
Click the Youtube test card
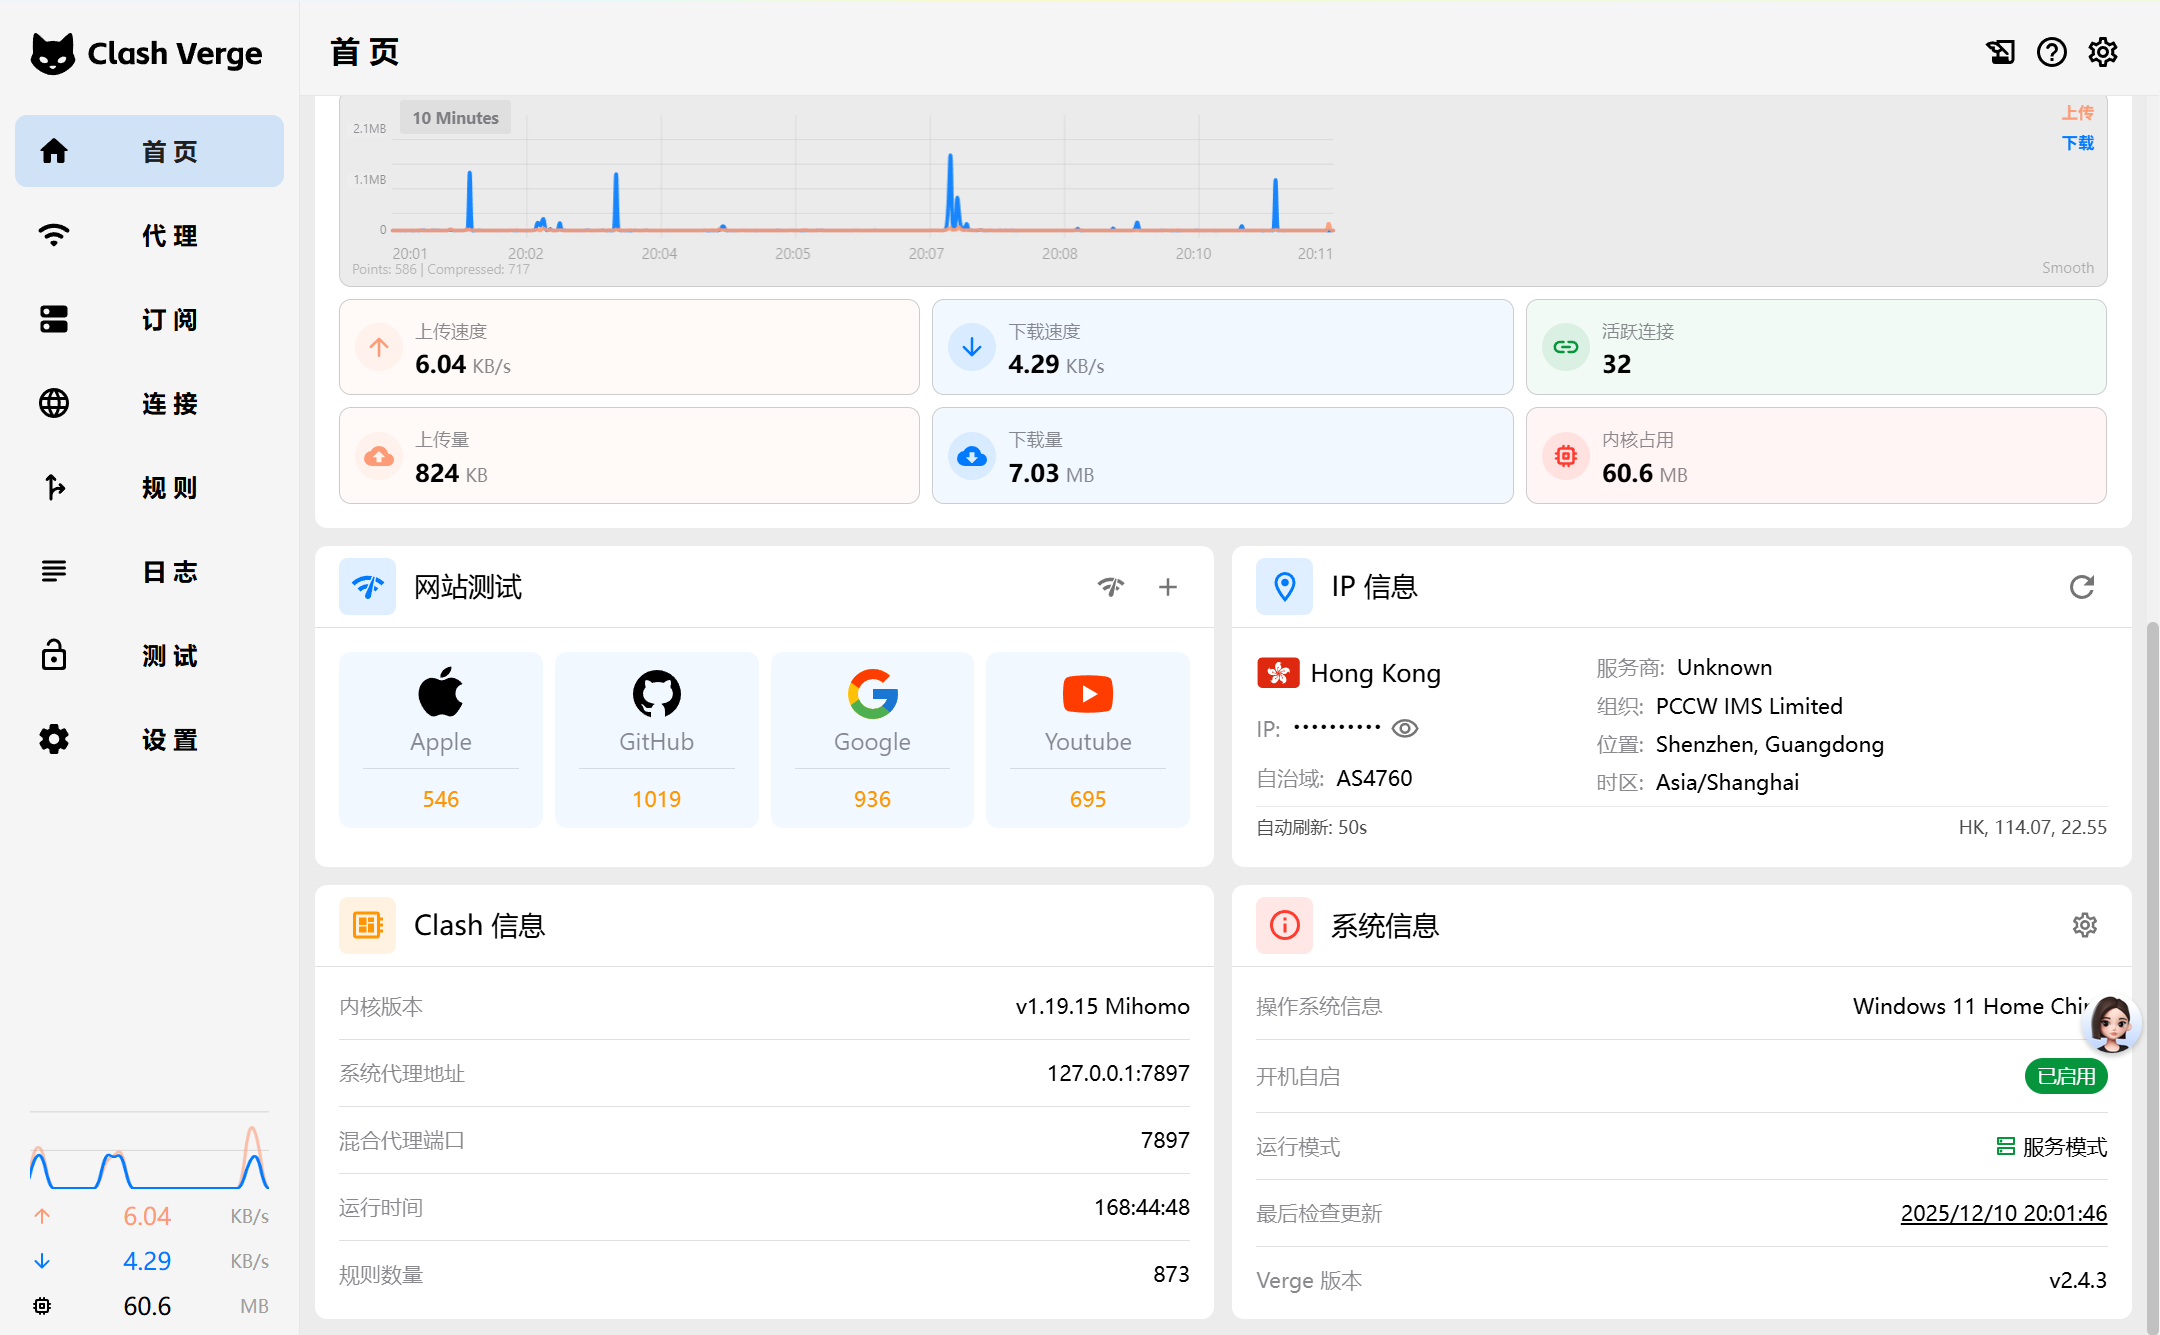(1087, 739)
